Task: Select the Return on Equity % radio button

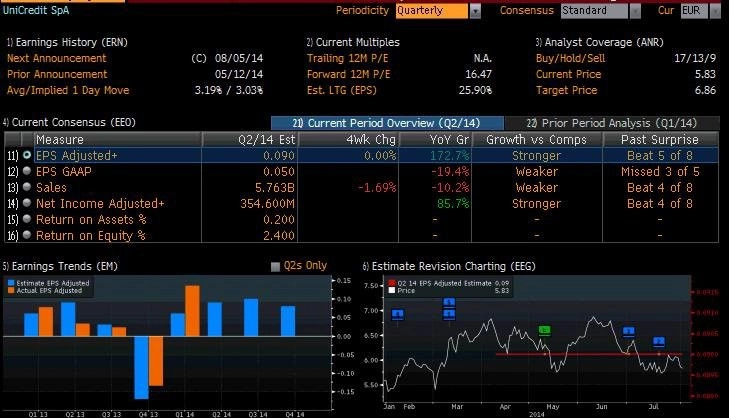Action: [x=27, y=235]
